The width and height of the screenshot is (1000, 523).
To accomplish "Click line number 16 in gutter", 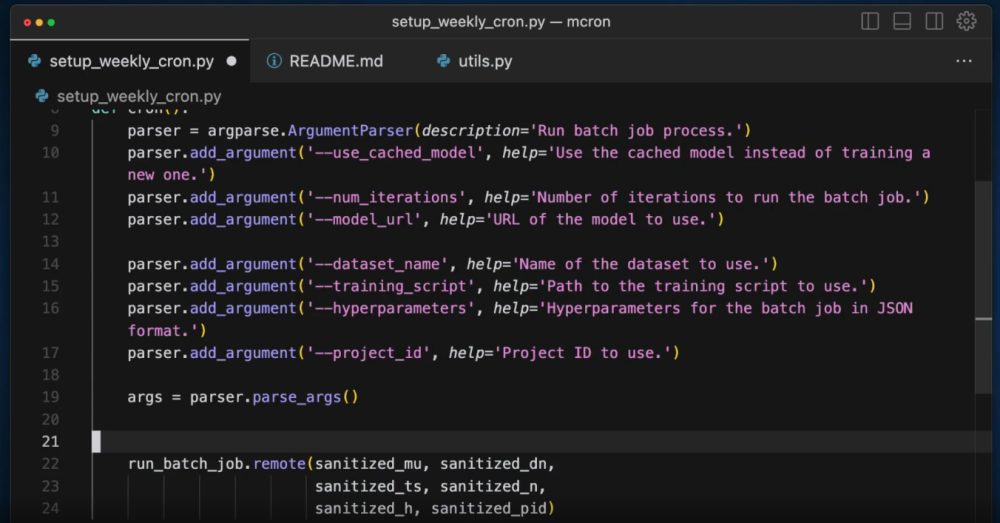I will (x=50, y=309).
